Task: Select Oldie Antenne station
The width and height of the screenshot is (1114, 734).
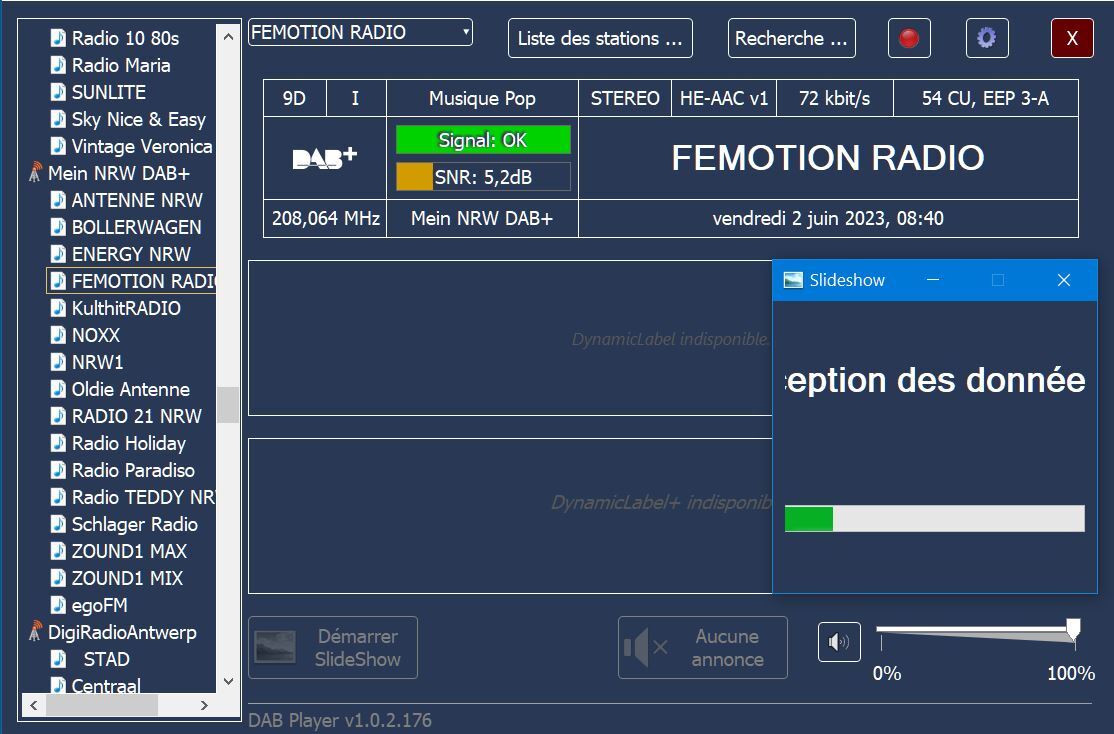Action: [x=131, y=389]
